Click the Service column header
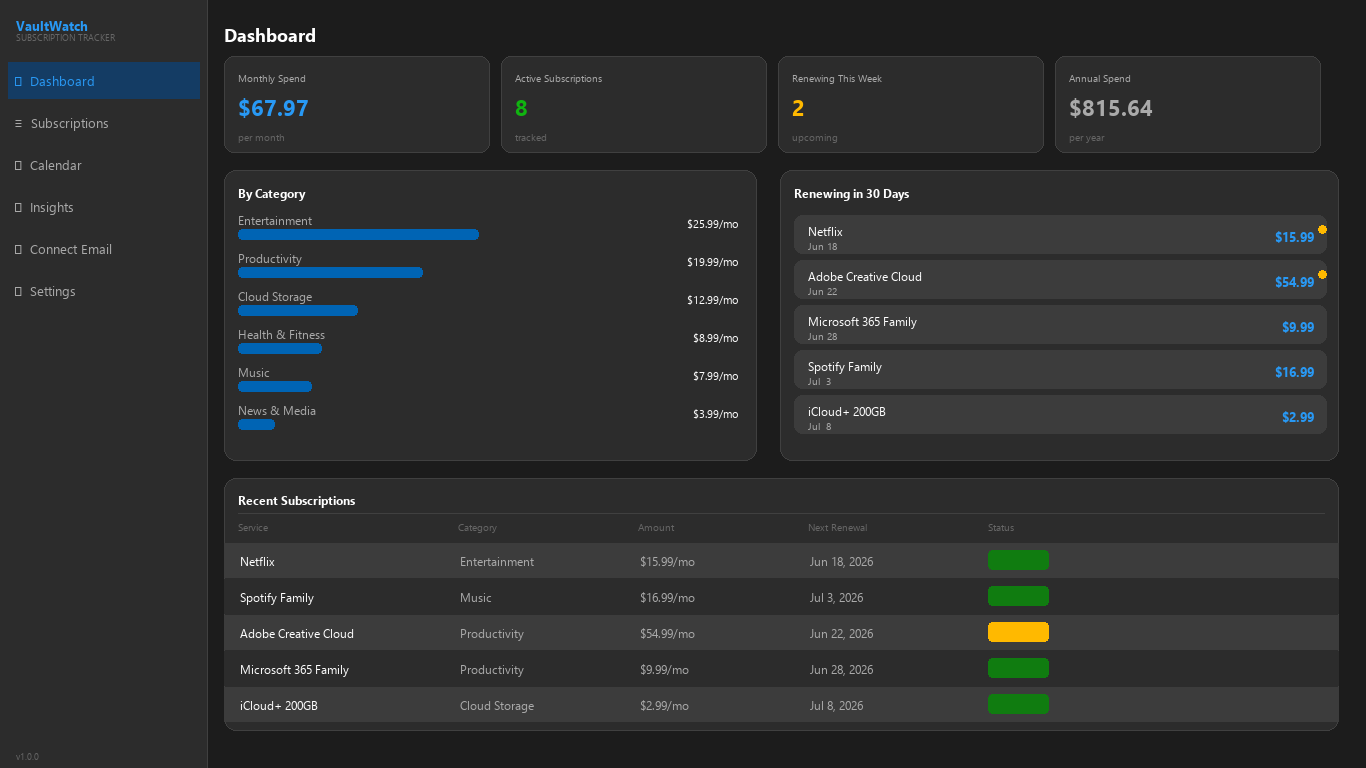 [253, 528]
